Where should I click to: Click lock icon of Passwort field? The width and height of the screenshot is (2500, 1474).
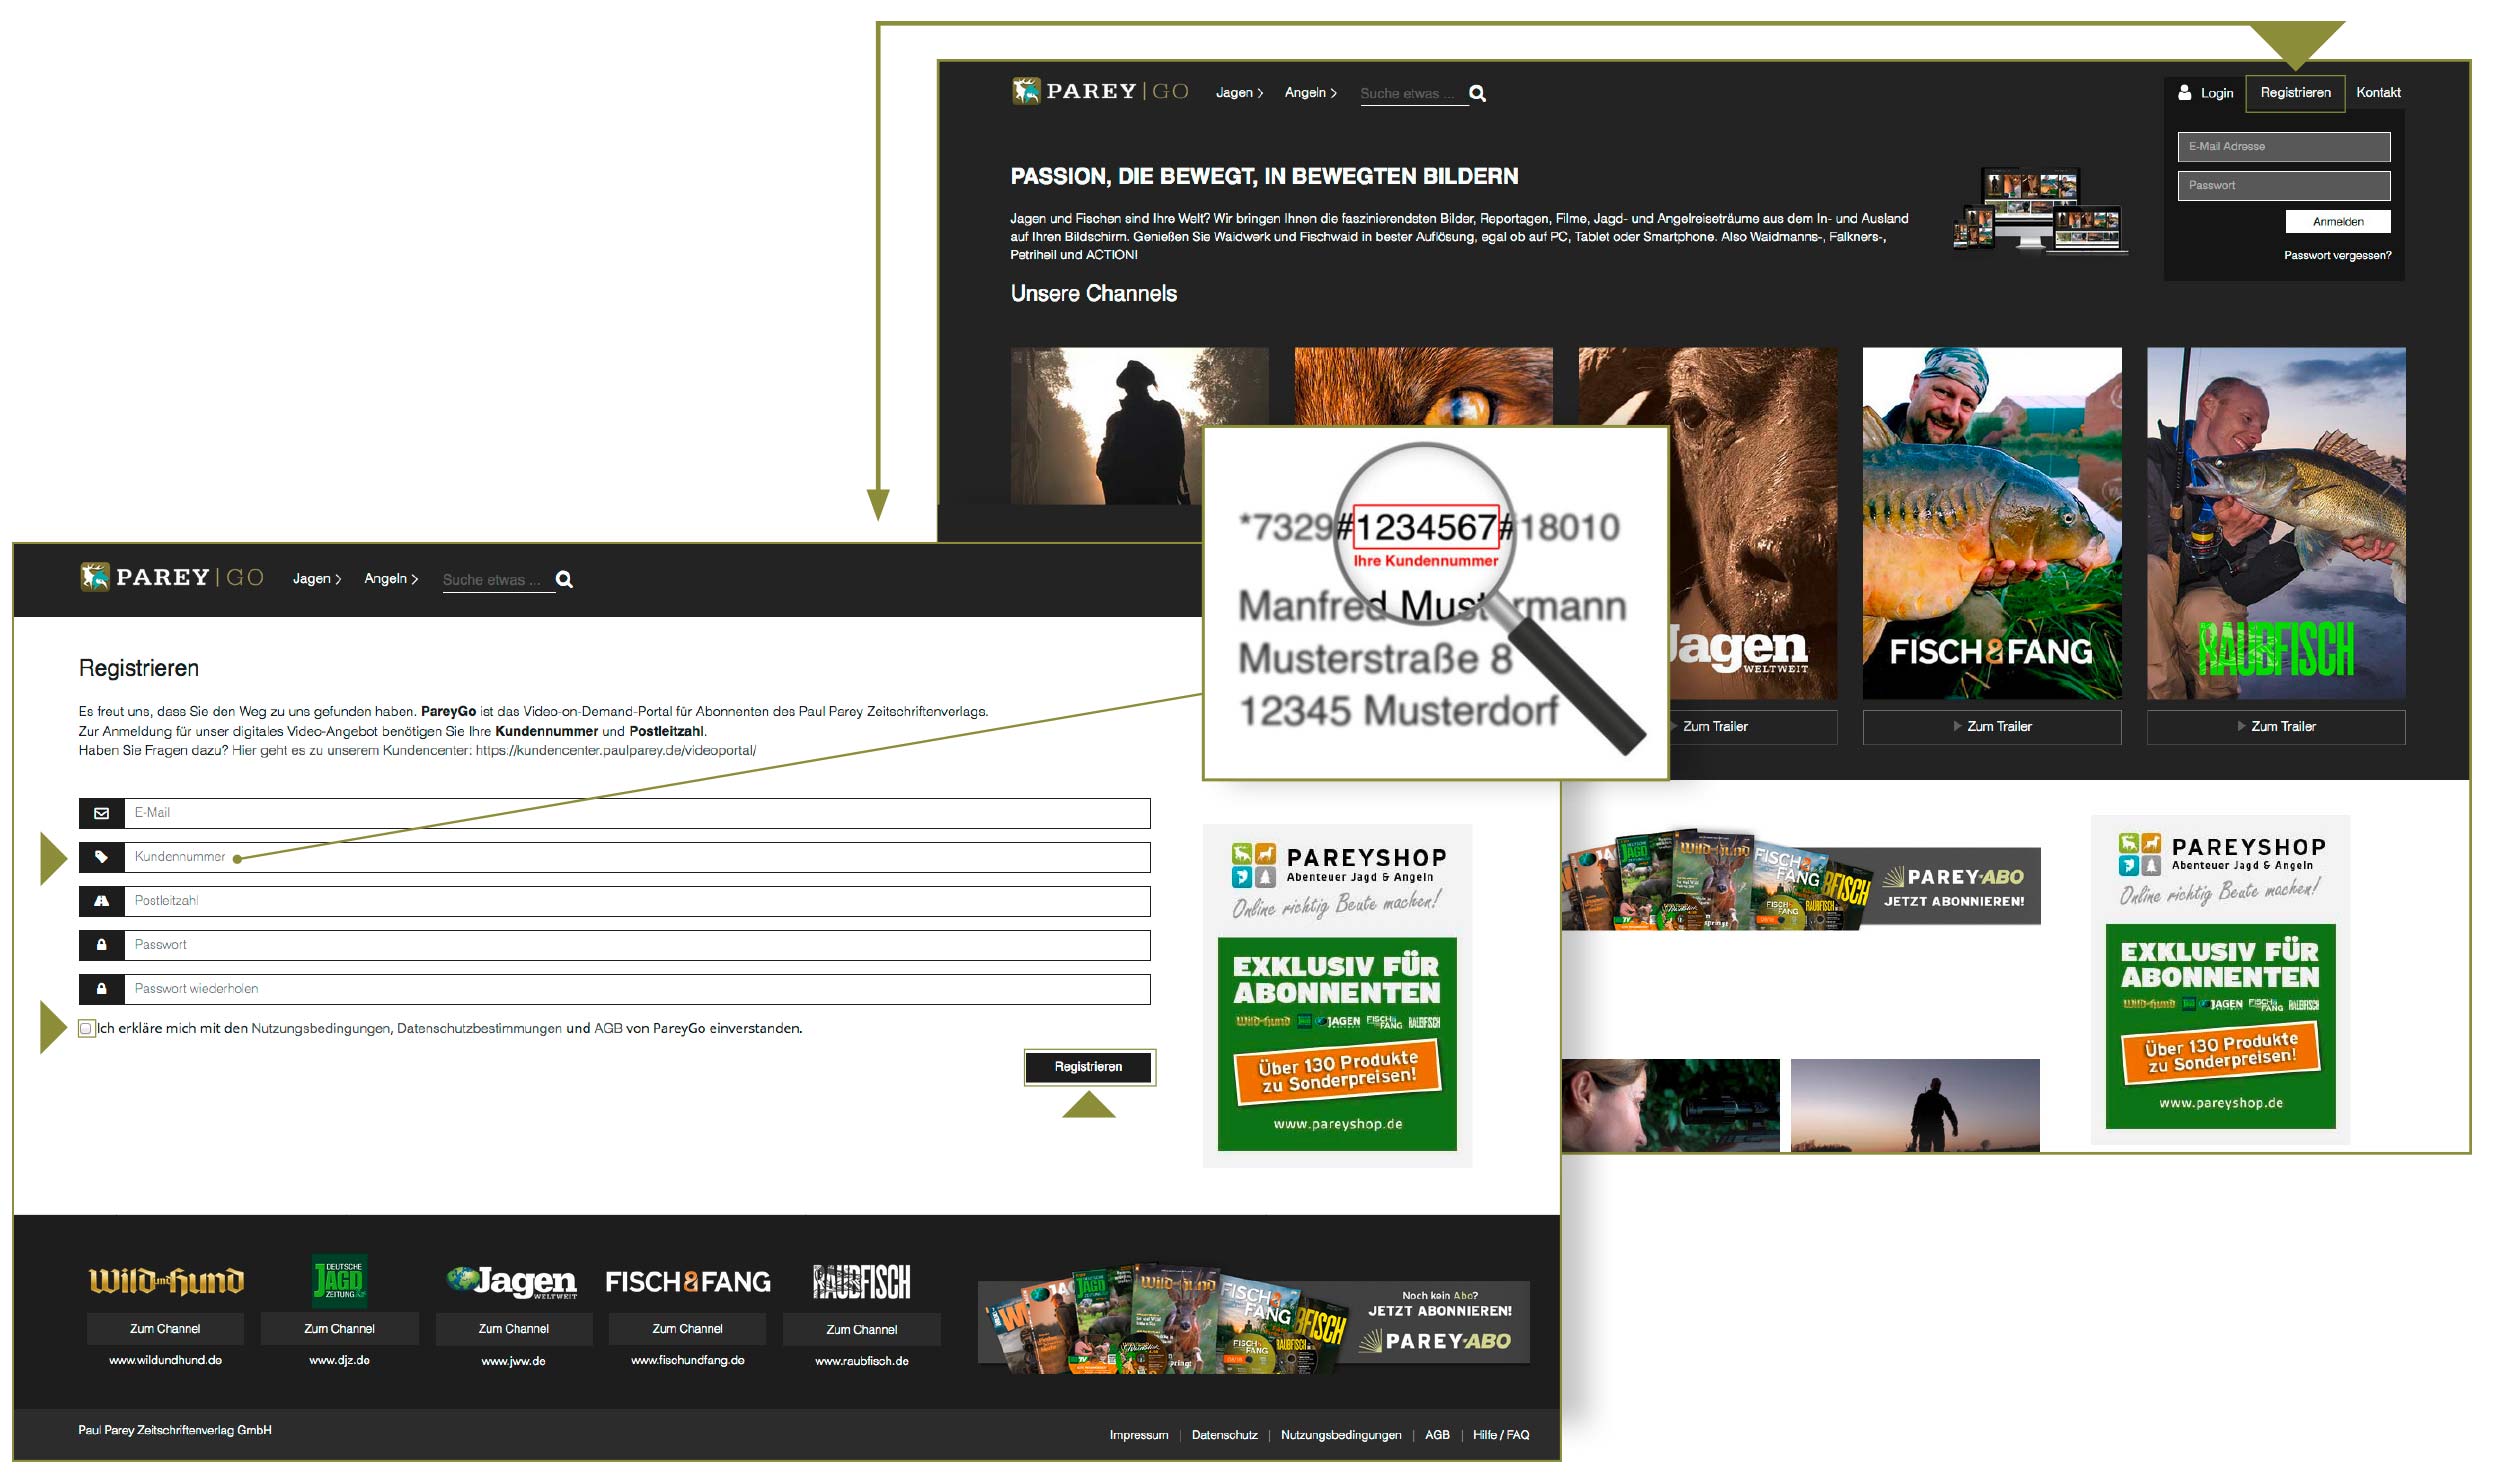pyautogui.click(x=101, y=945)
